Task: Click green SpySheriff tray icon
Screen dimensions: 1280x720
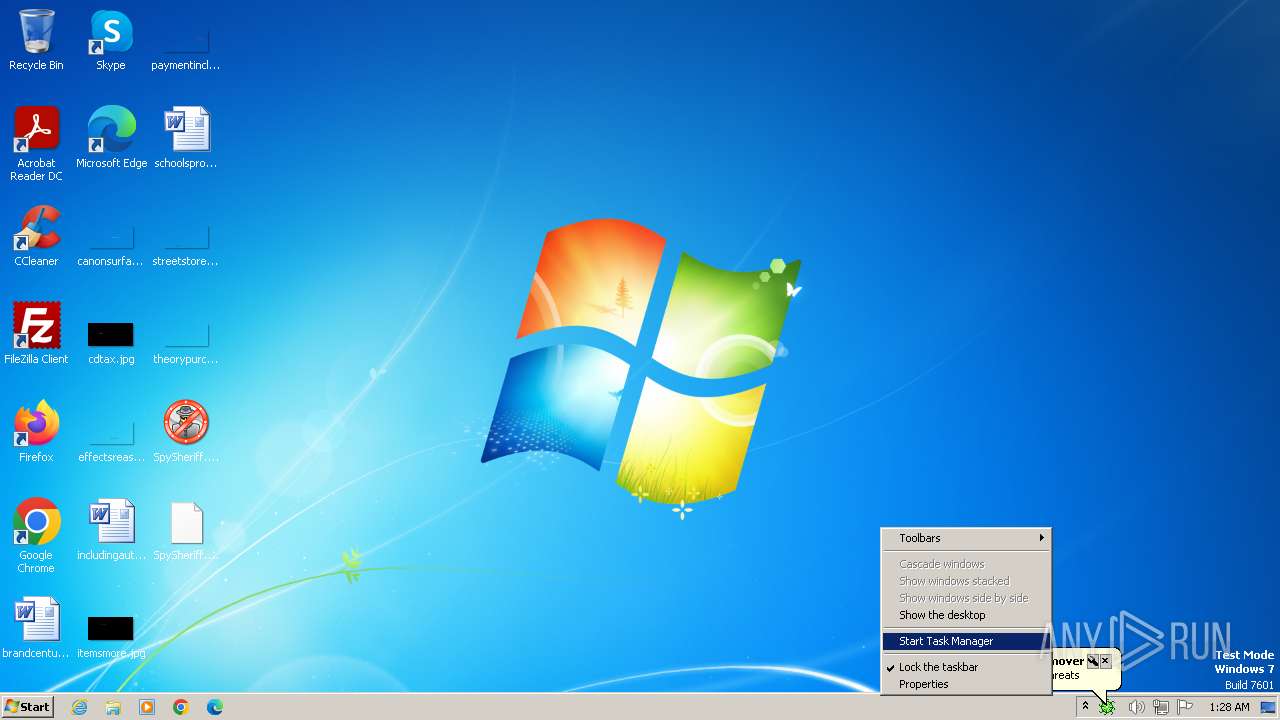Action: (x=1107, y=708)
